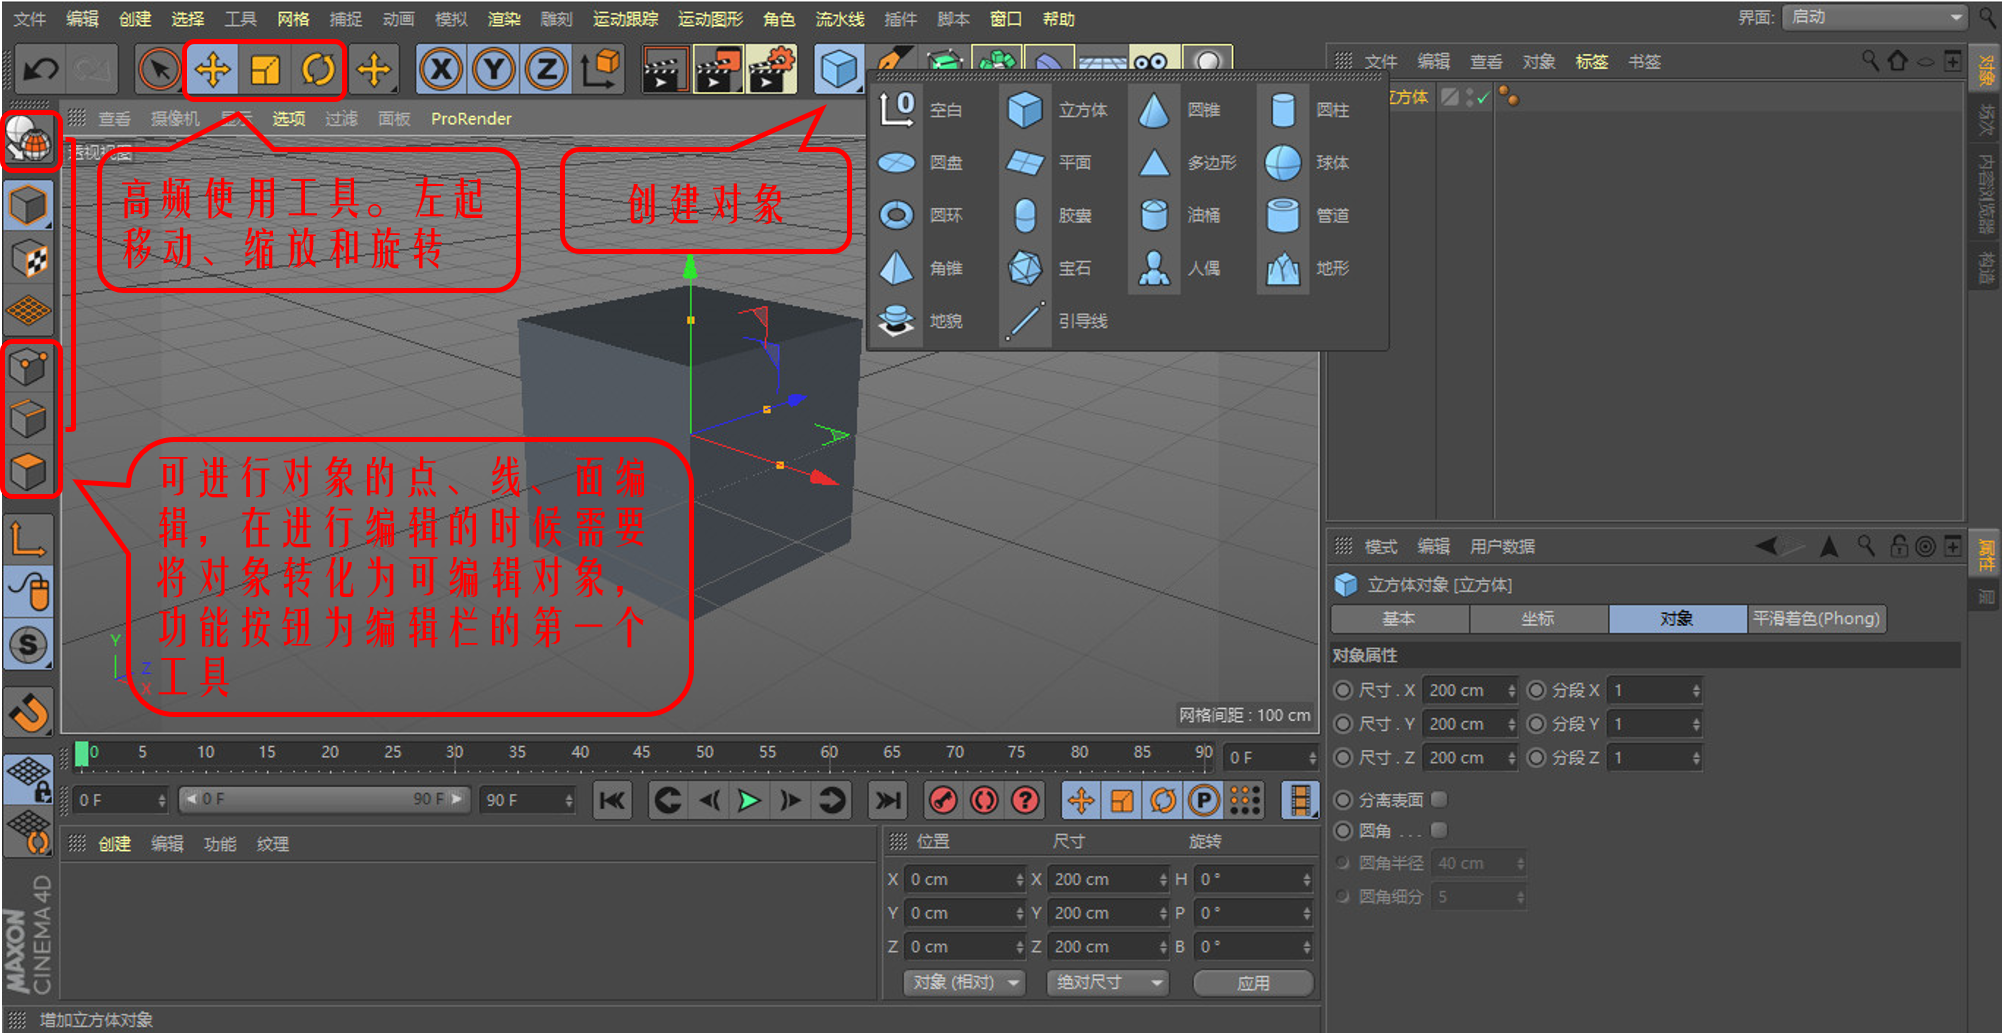
Task: Click the 应用 button in coordinates panel
Action: tap(1252, 983)
